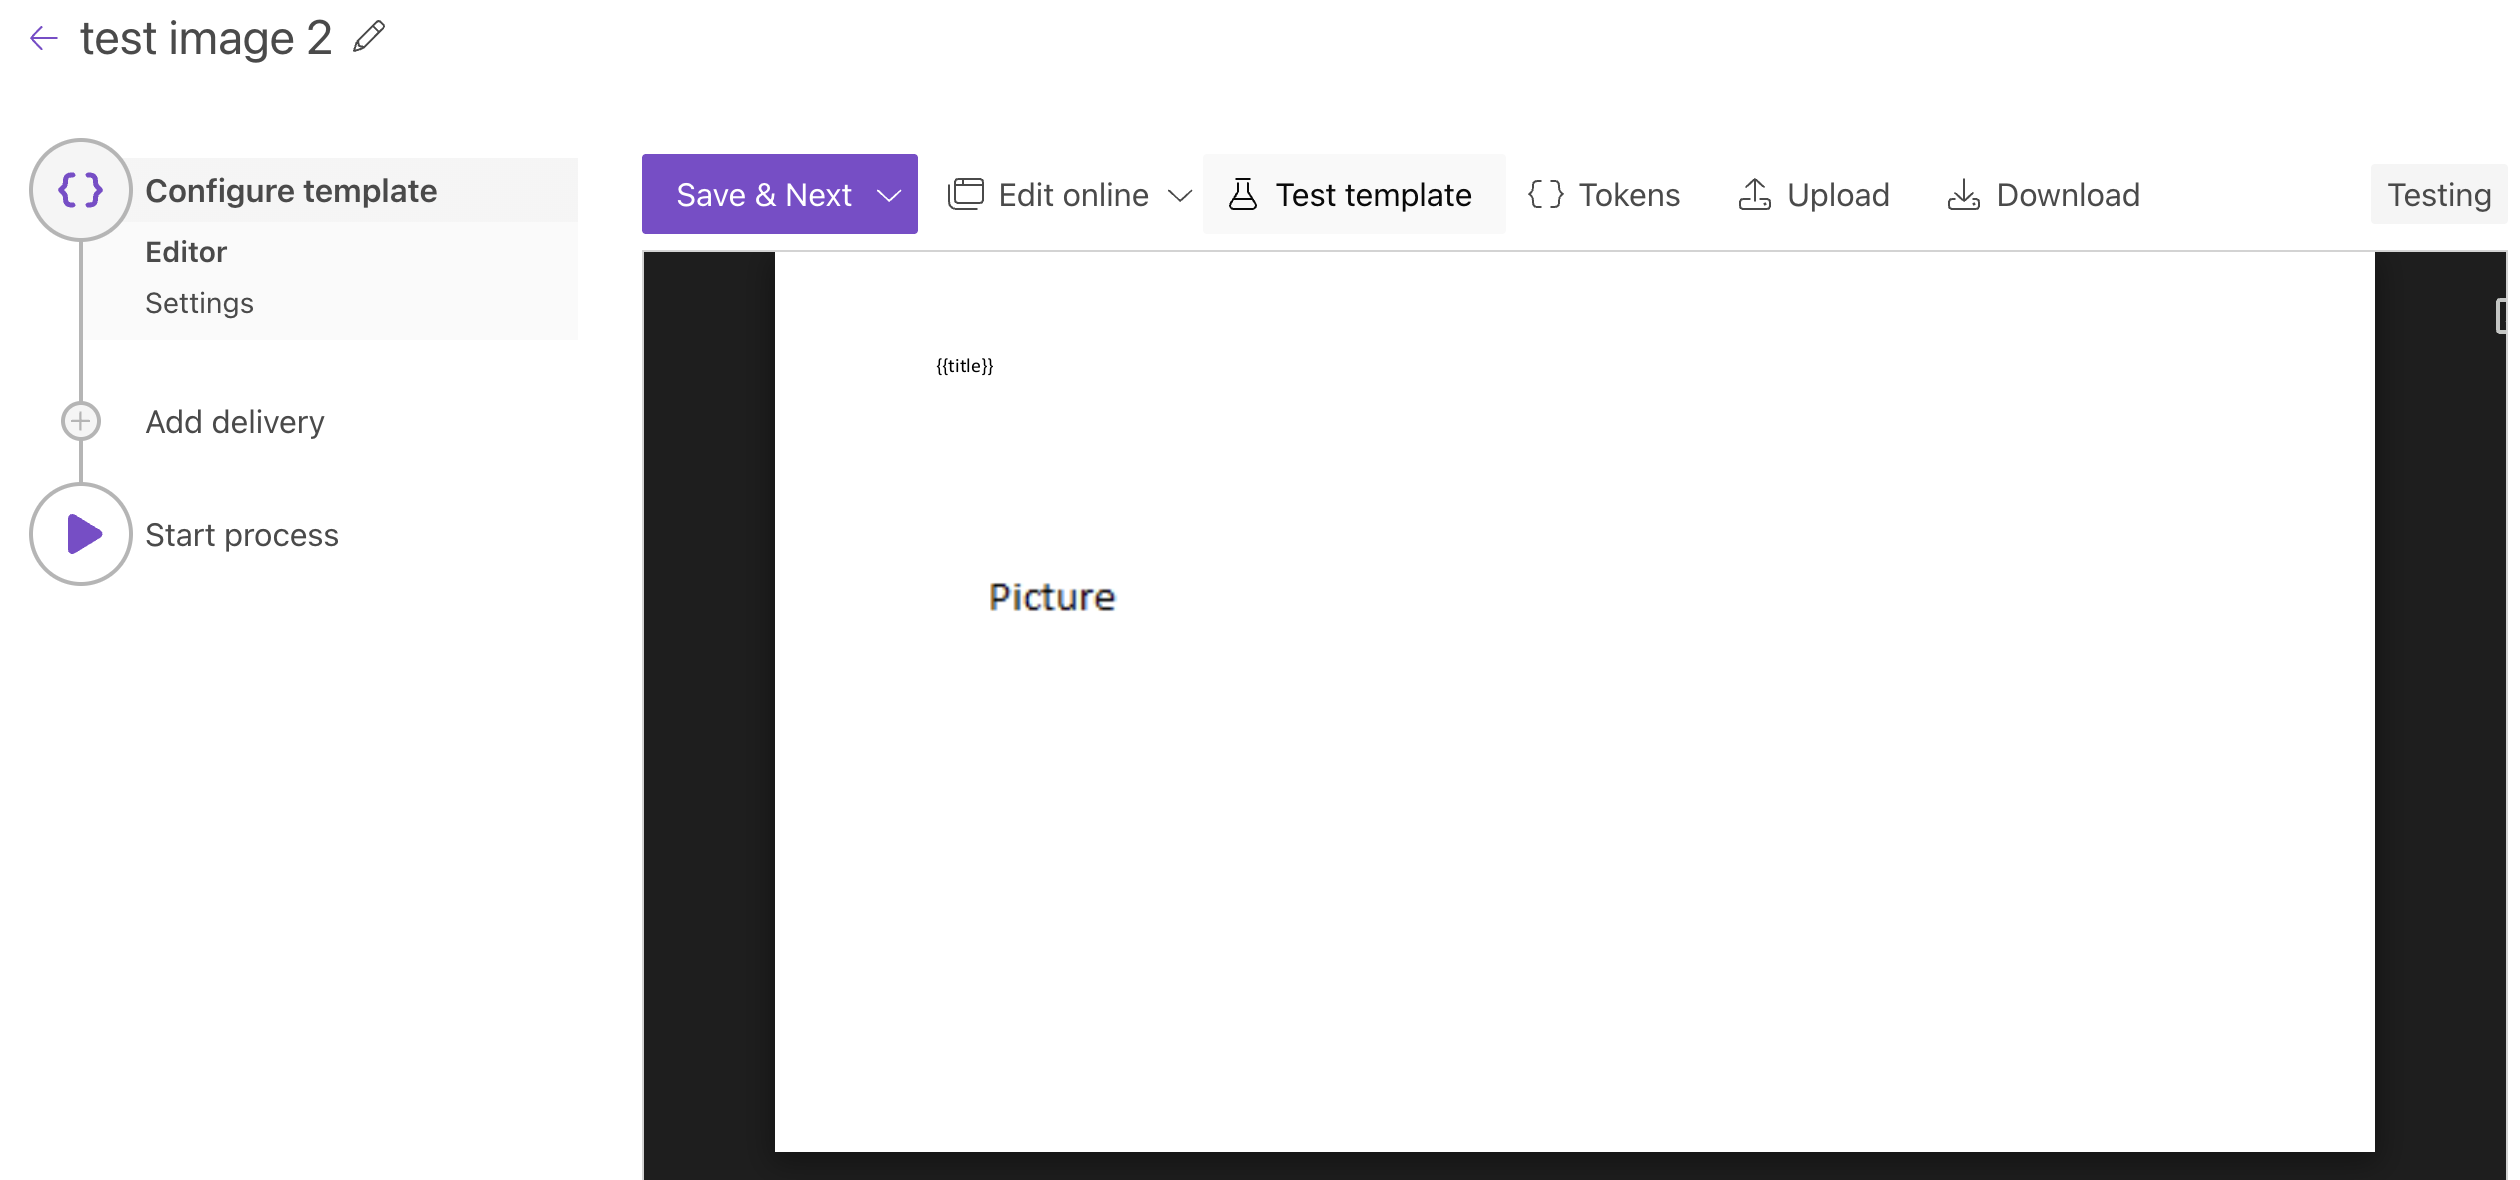This screenshot has width=2520, height=1180.
Task: Click the Picture placeholder in the document
Action: (1051, 597)
